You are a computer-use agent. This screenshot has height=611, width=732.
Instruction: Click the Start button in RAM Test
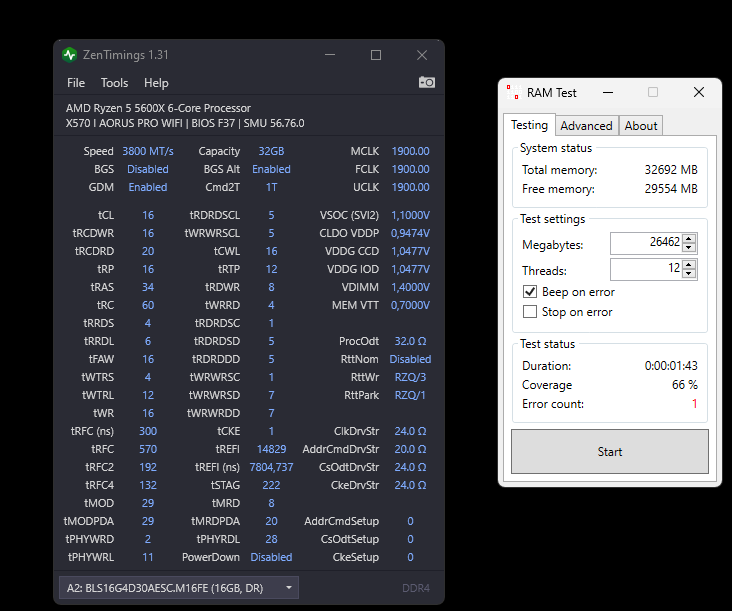[610, 452]
